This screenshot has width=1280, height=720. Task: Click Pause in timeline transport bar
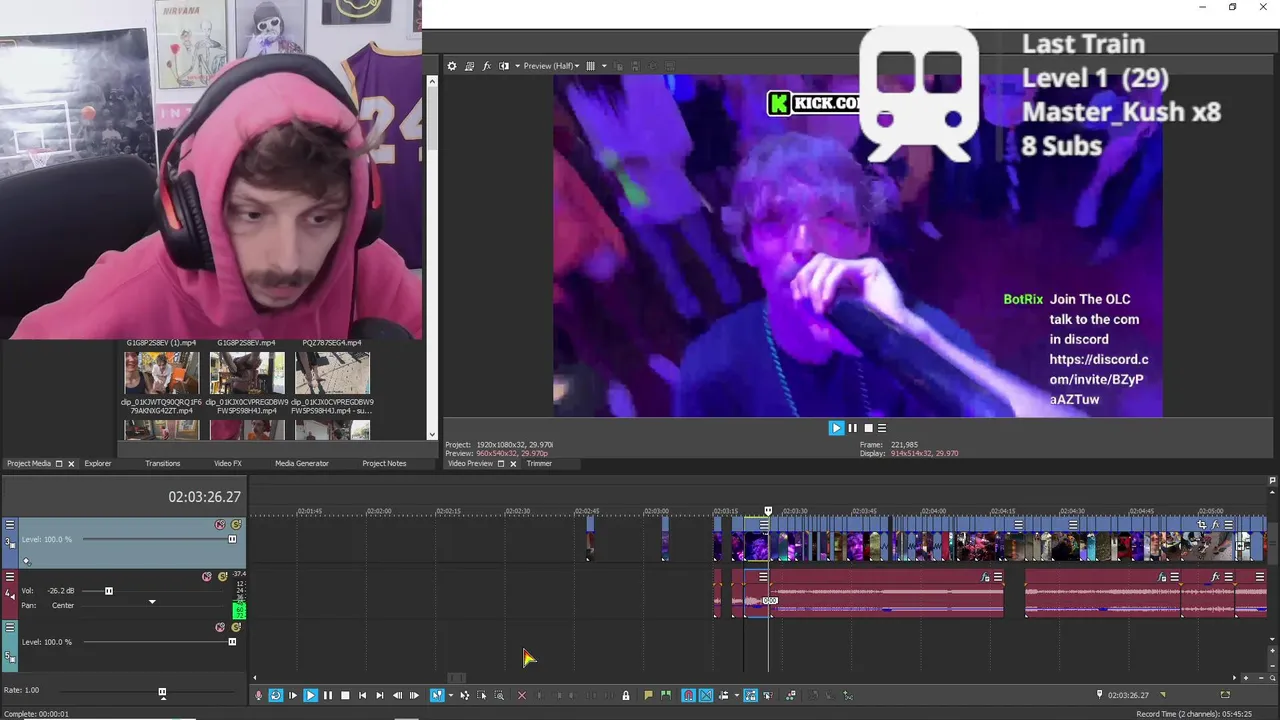[328, 696]
